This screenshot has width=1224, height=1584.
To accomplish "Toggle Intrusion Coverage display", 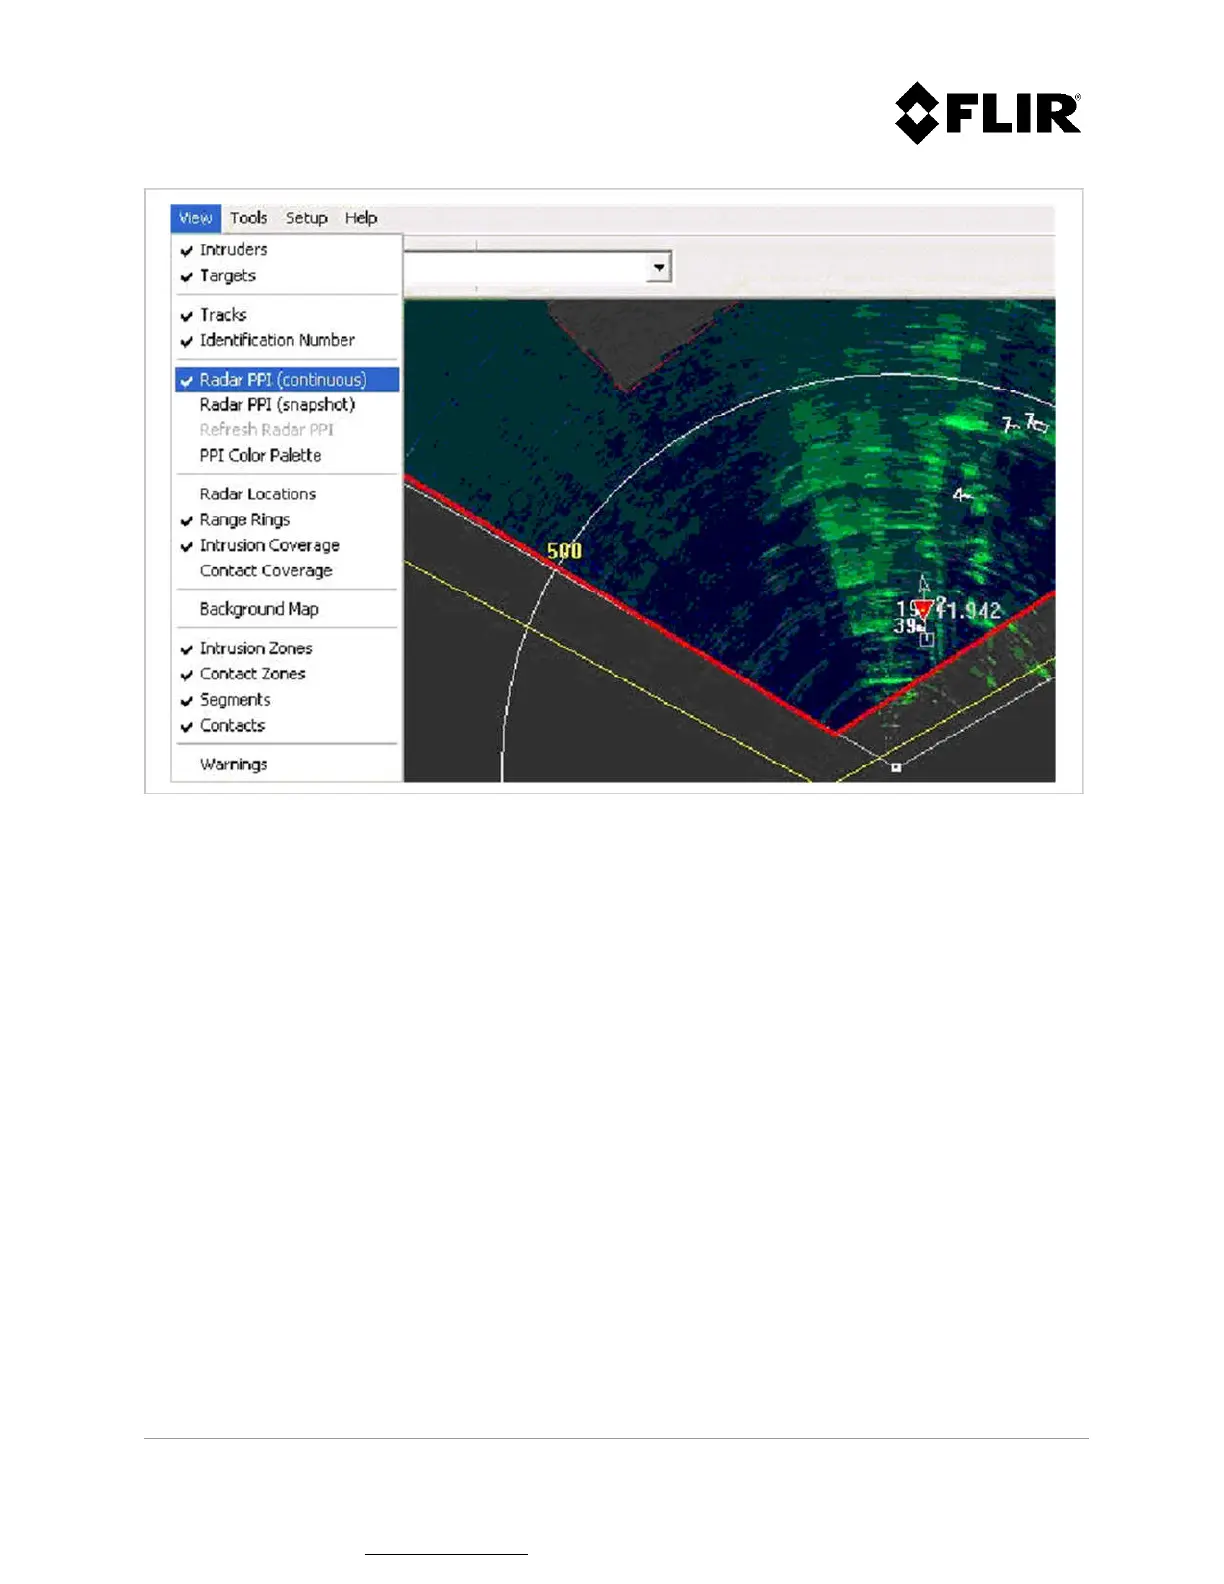I will 287,545.
